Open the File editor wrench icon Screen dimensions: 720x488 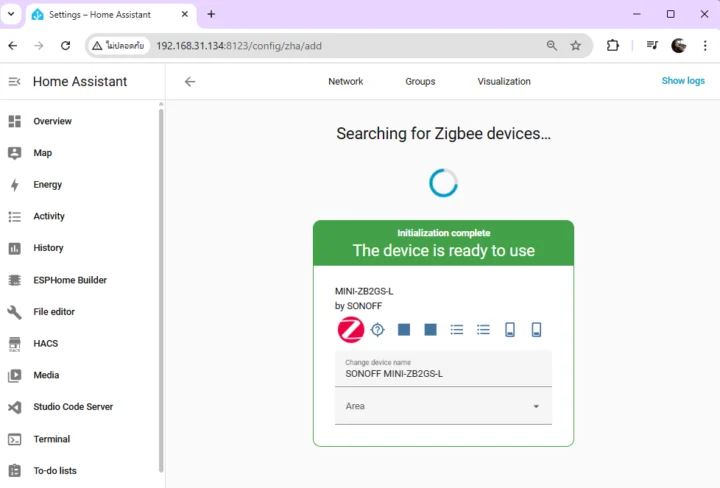15,312
